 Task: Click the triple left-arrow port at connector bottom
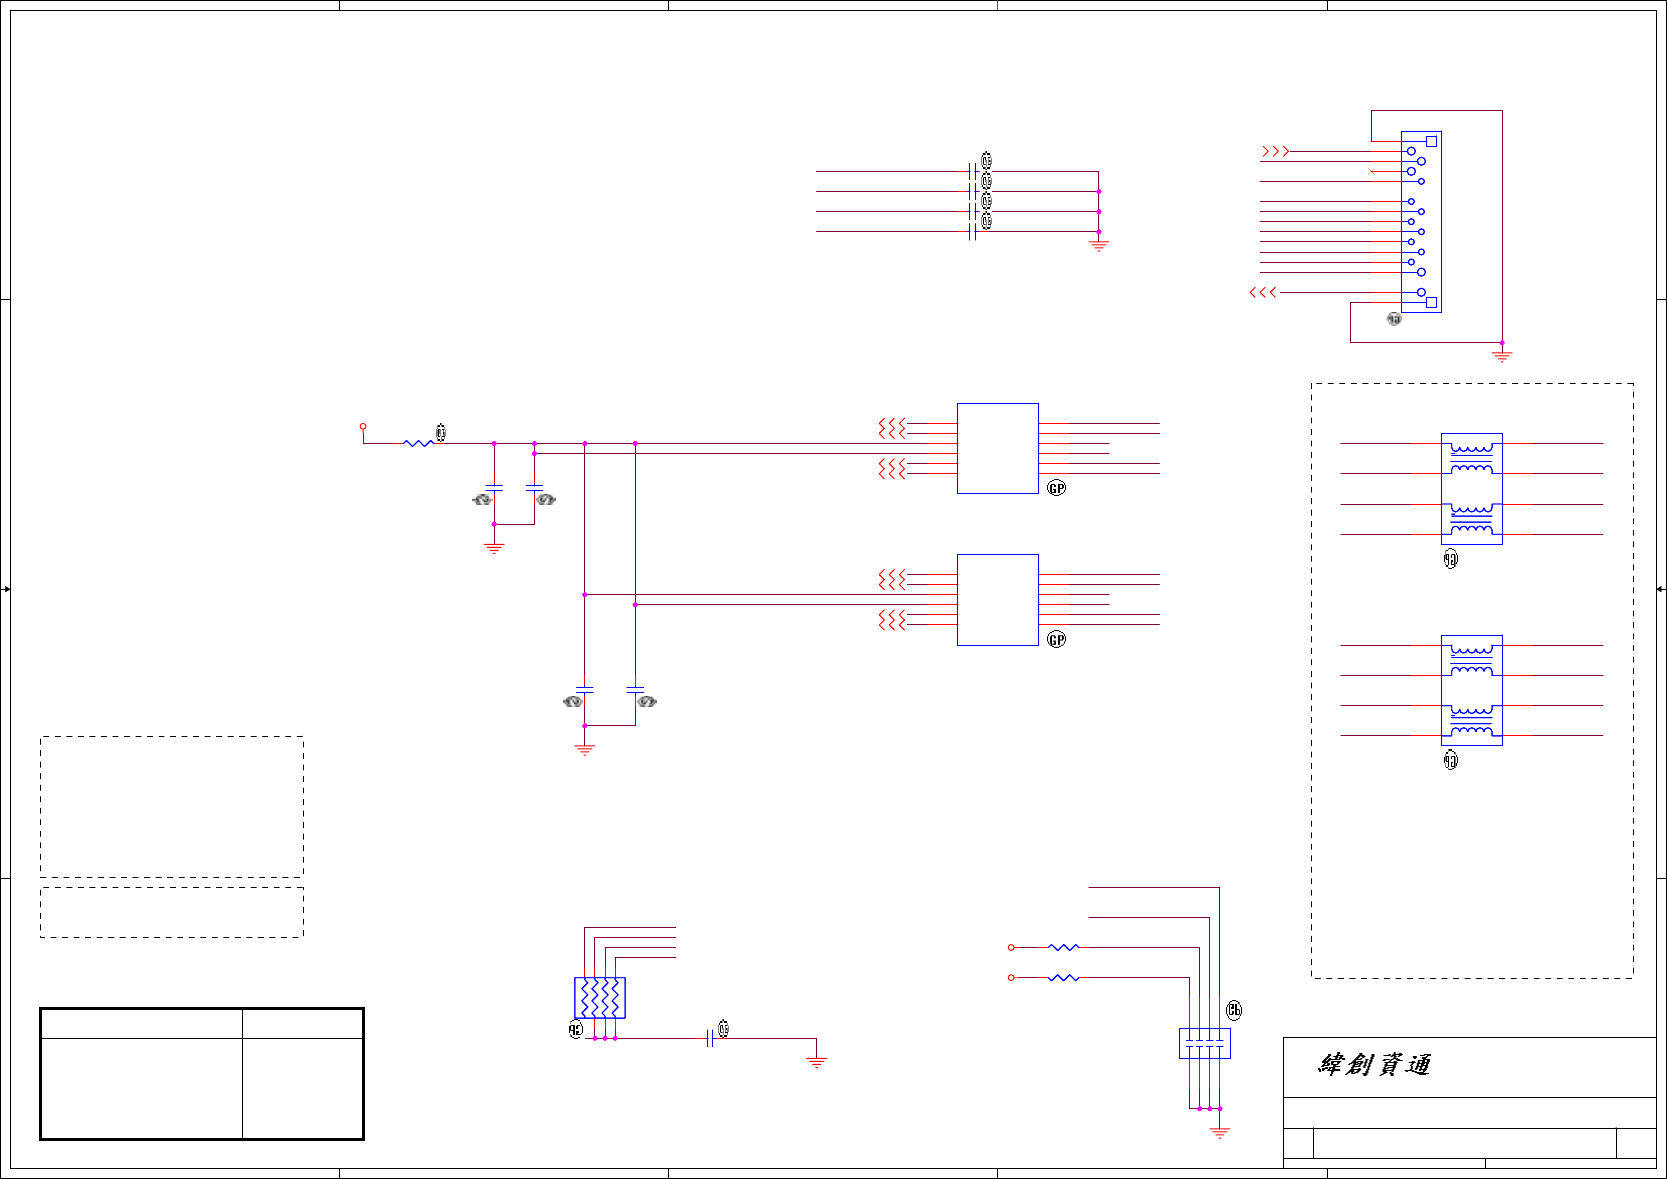pyautogui.click(x=1263, y=292)
